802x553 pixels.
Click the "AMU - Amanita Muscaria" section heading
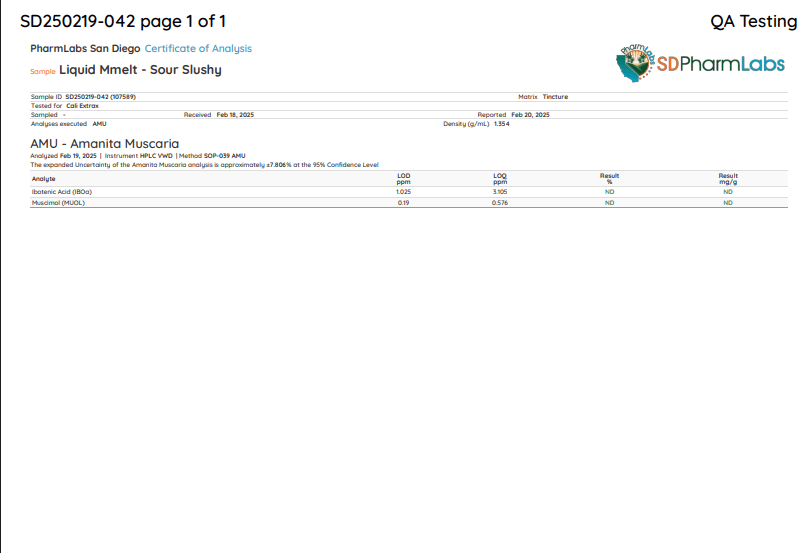click(104, 144)
